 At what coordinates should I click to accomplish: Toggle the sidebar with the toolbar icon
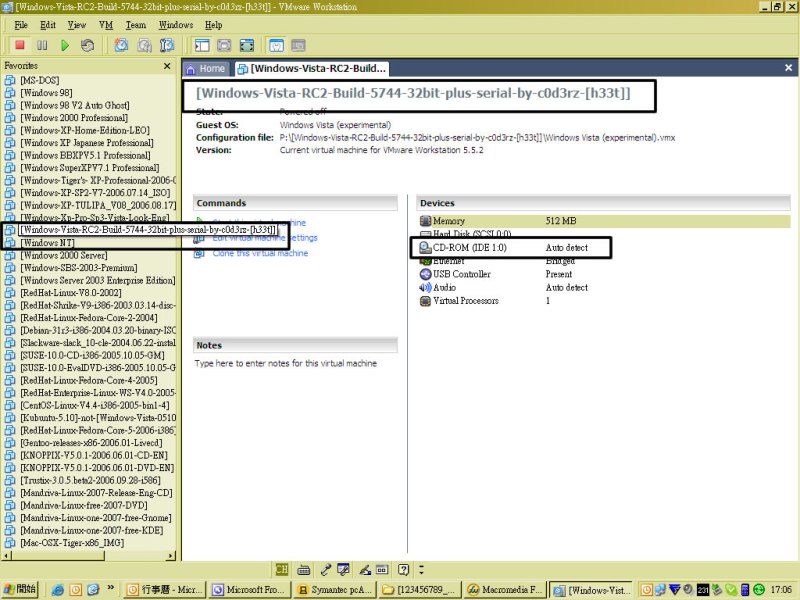(202, 45)
